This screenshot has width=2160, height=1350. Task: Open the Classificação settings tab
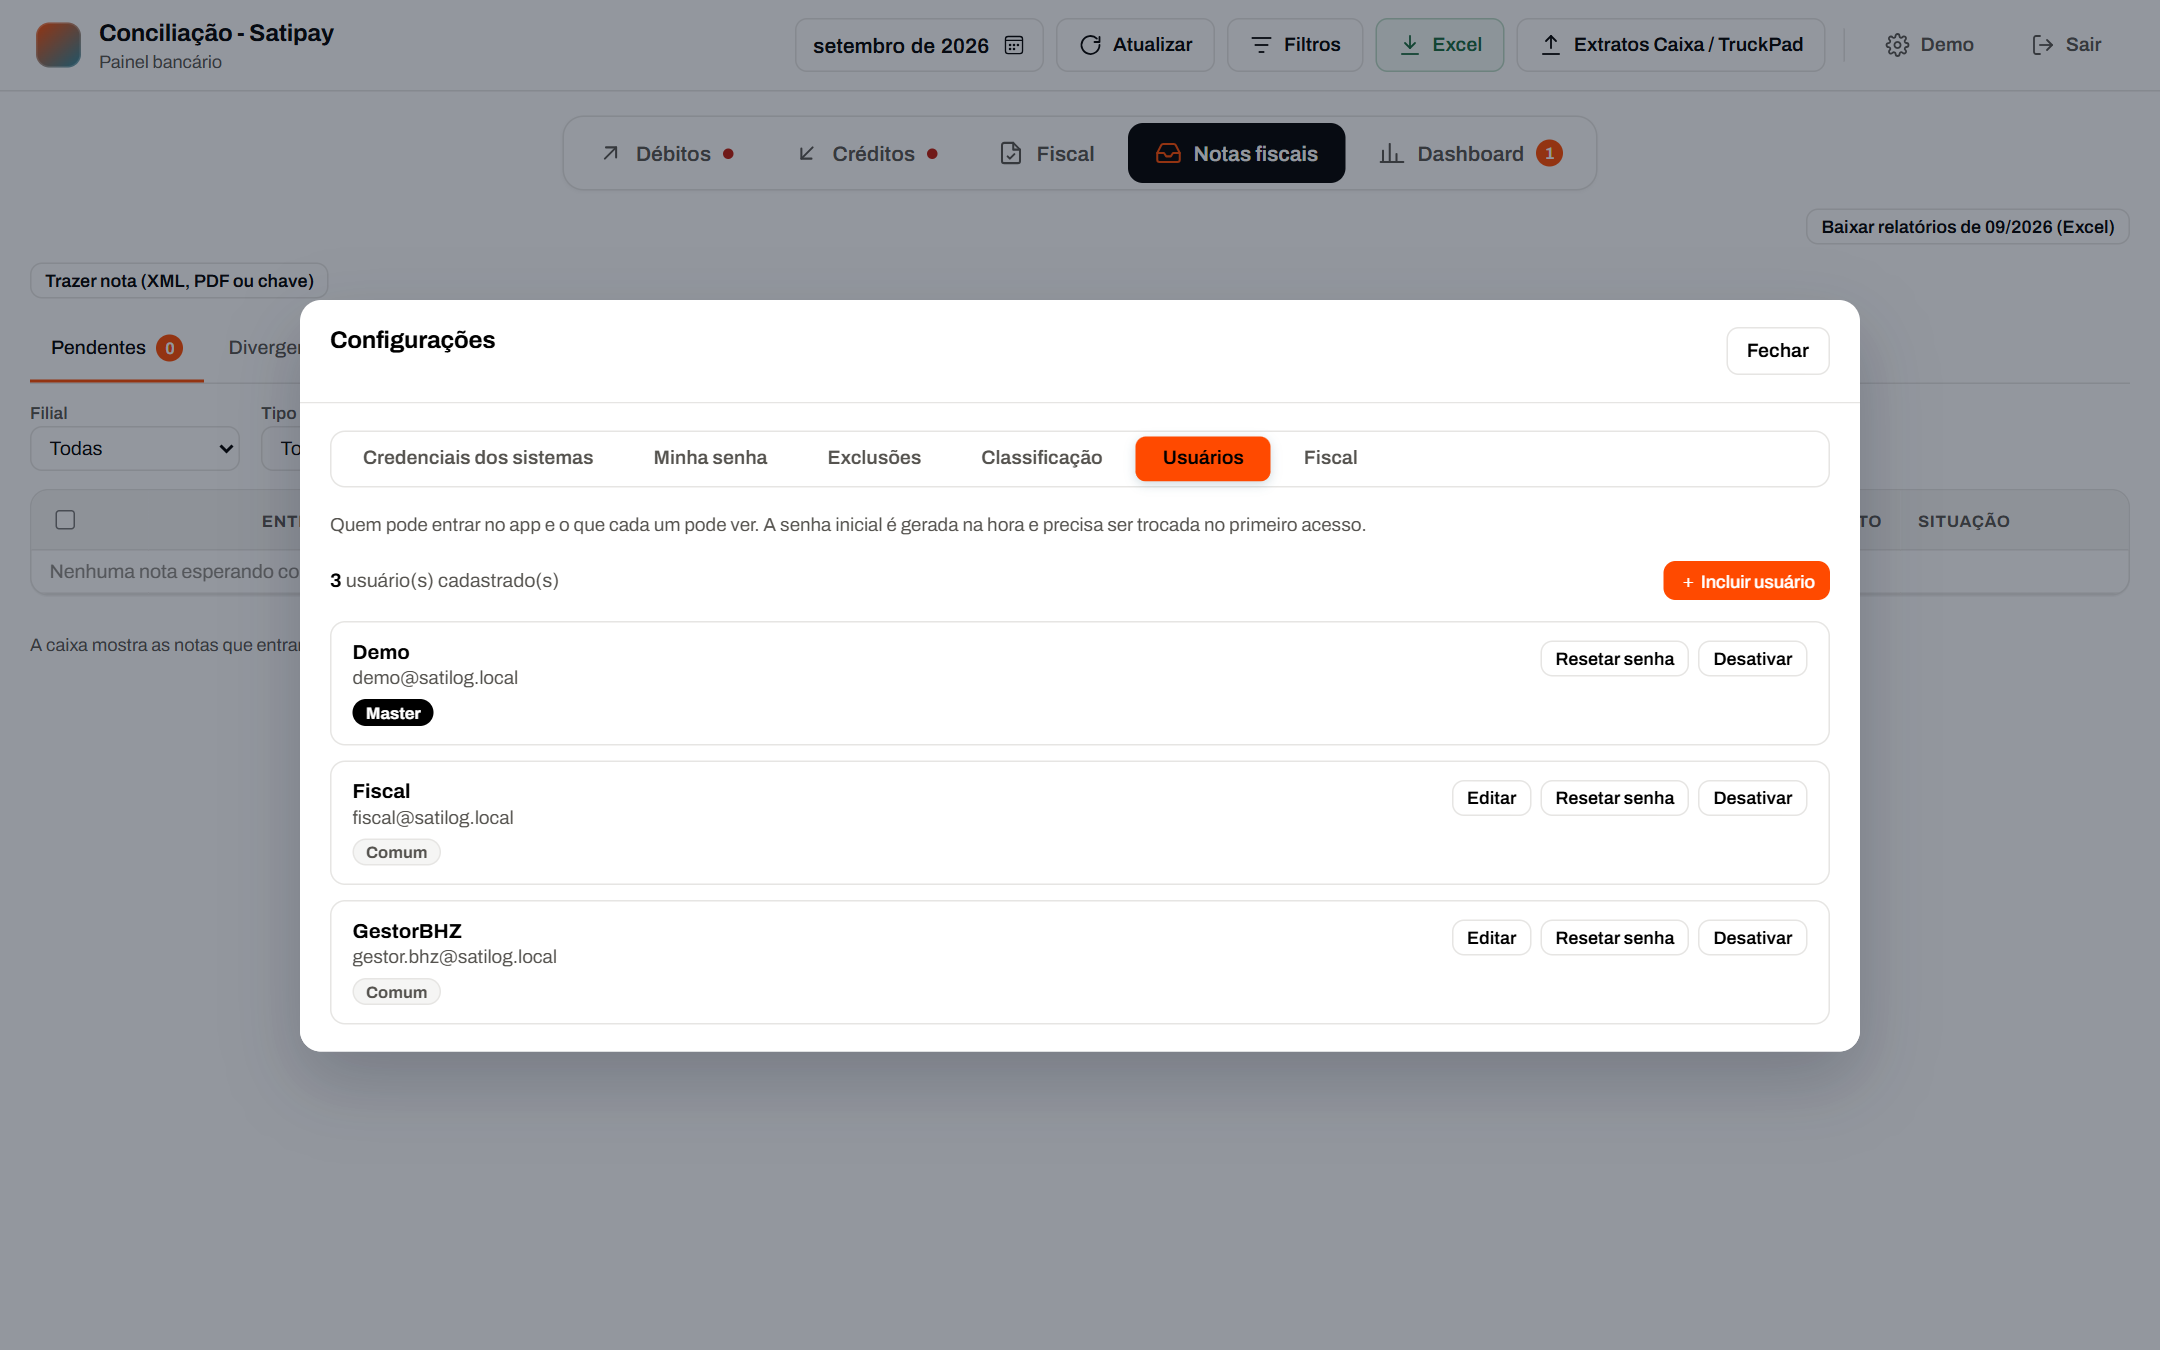[1041, 458]
